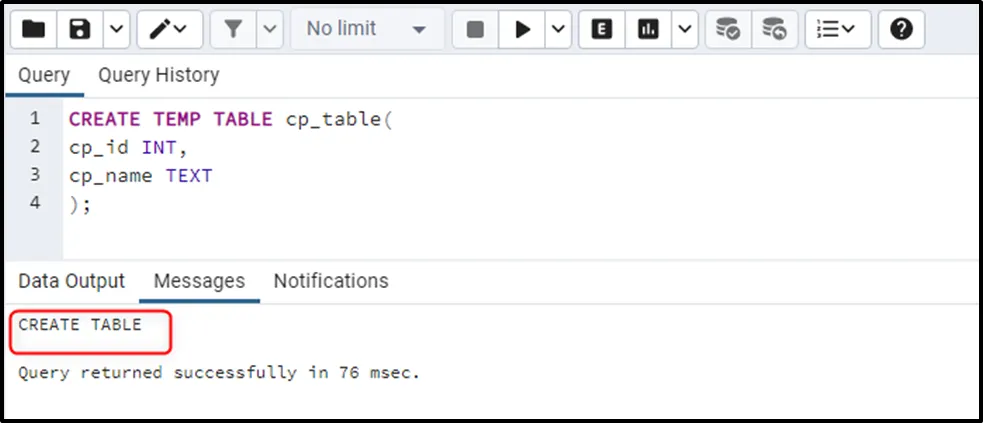Click the Filter rows funnel icon

234,30
